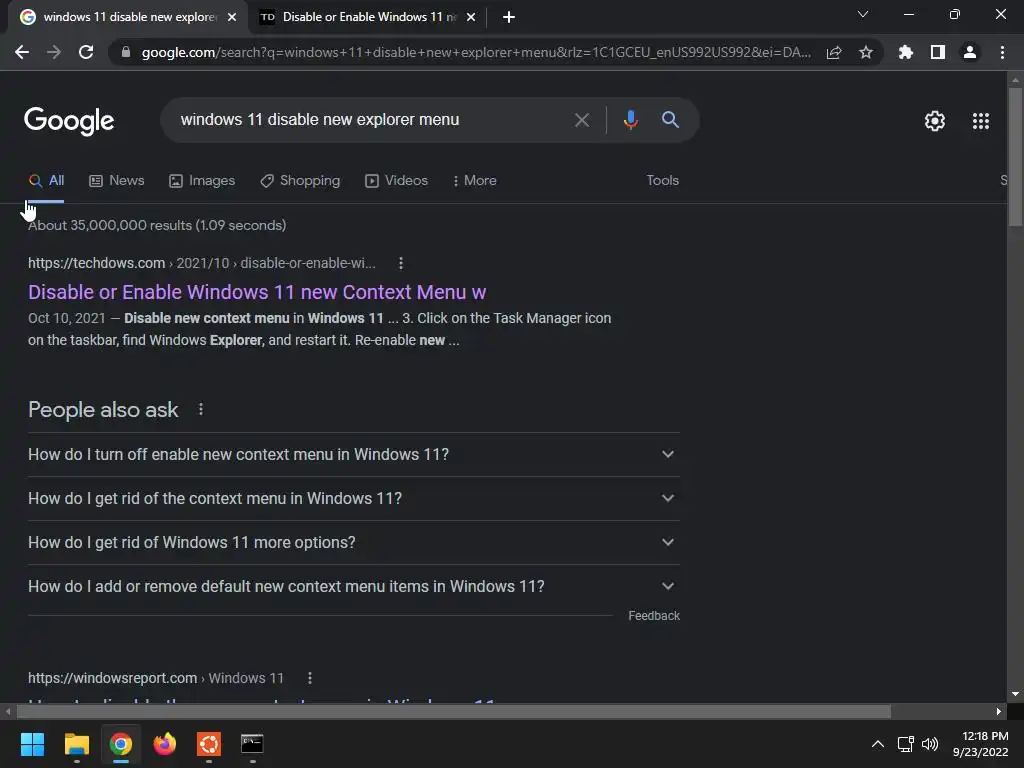This screenshot has width=1024, height=768.
Task: Expand "How do I get rid of the context menu"
Action: tap(353, 498)
